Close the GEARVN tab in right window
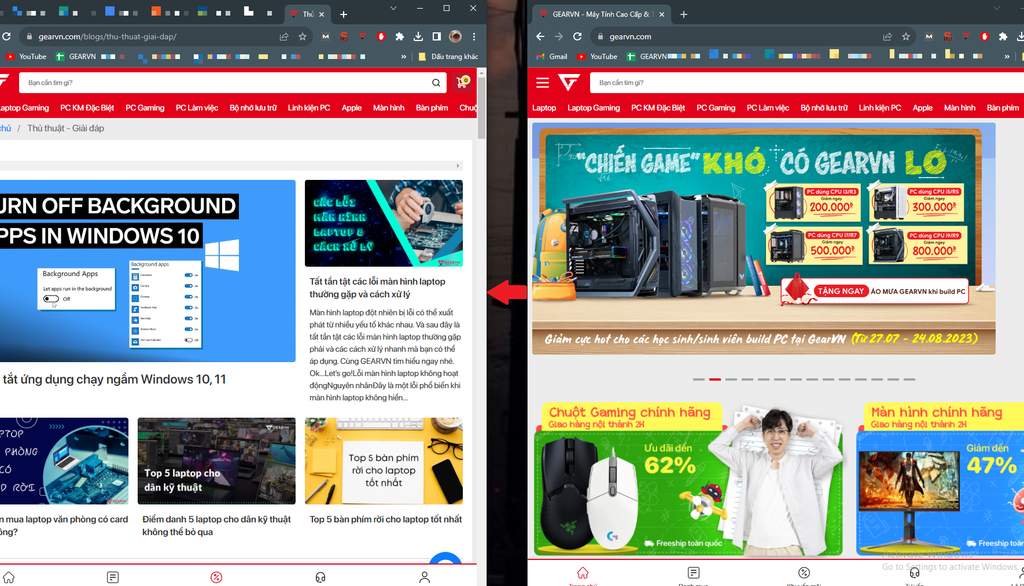Viewport: 1024px width, 586px height. 662,14
